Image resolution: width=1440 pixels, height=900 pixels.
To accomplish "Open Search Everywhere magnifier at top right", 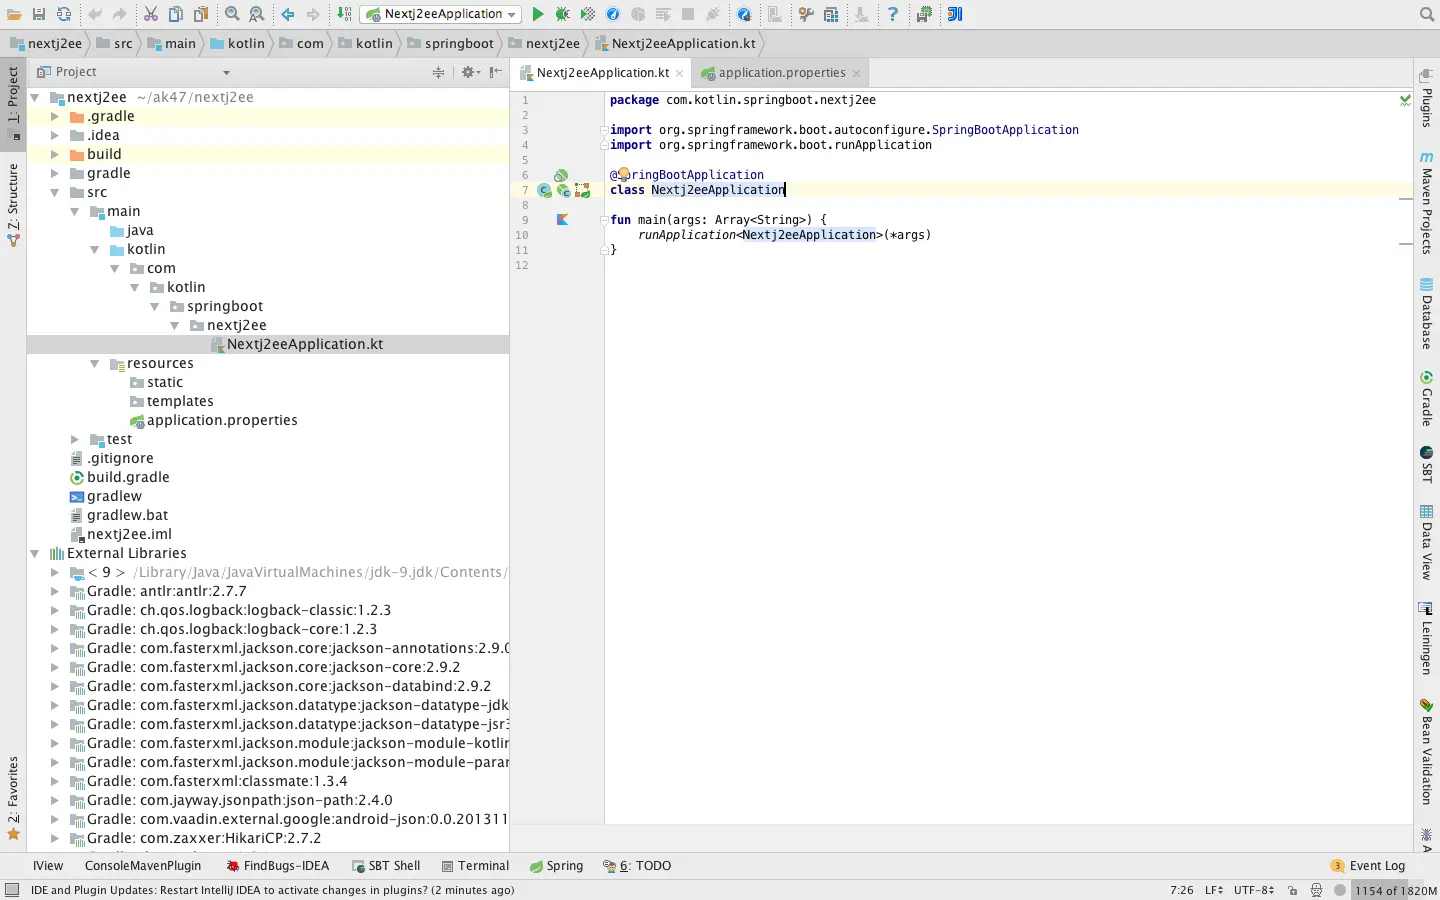I will pyautogui.click(x=1427, y=14).
